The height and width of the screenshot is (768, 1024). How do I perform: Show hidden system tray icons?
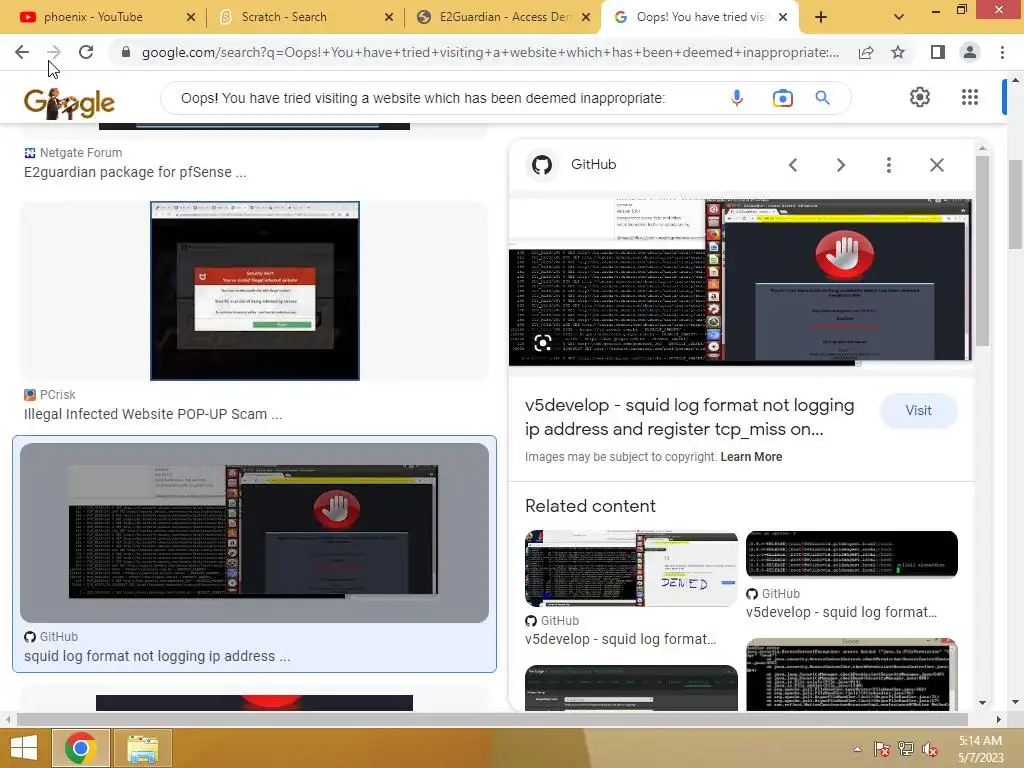857,749
